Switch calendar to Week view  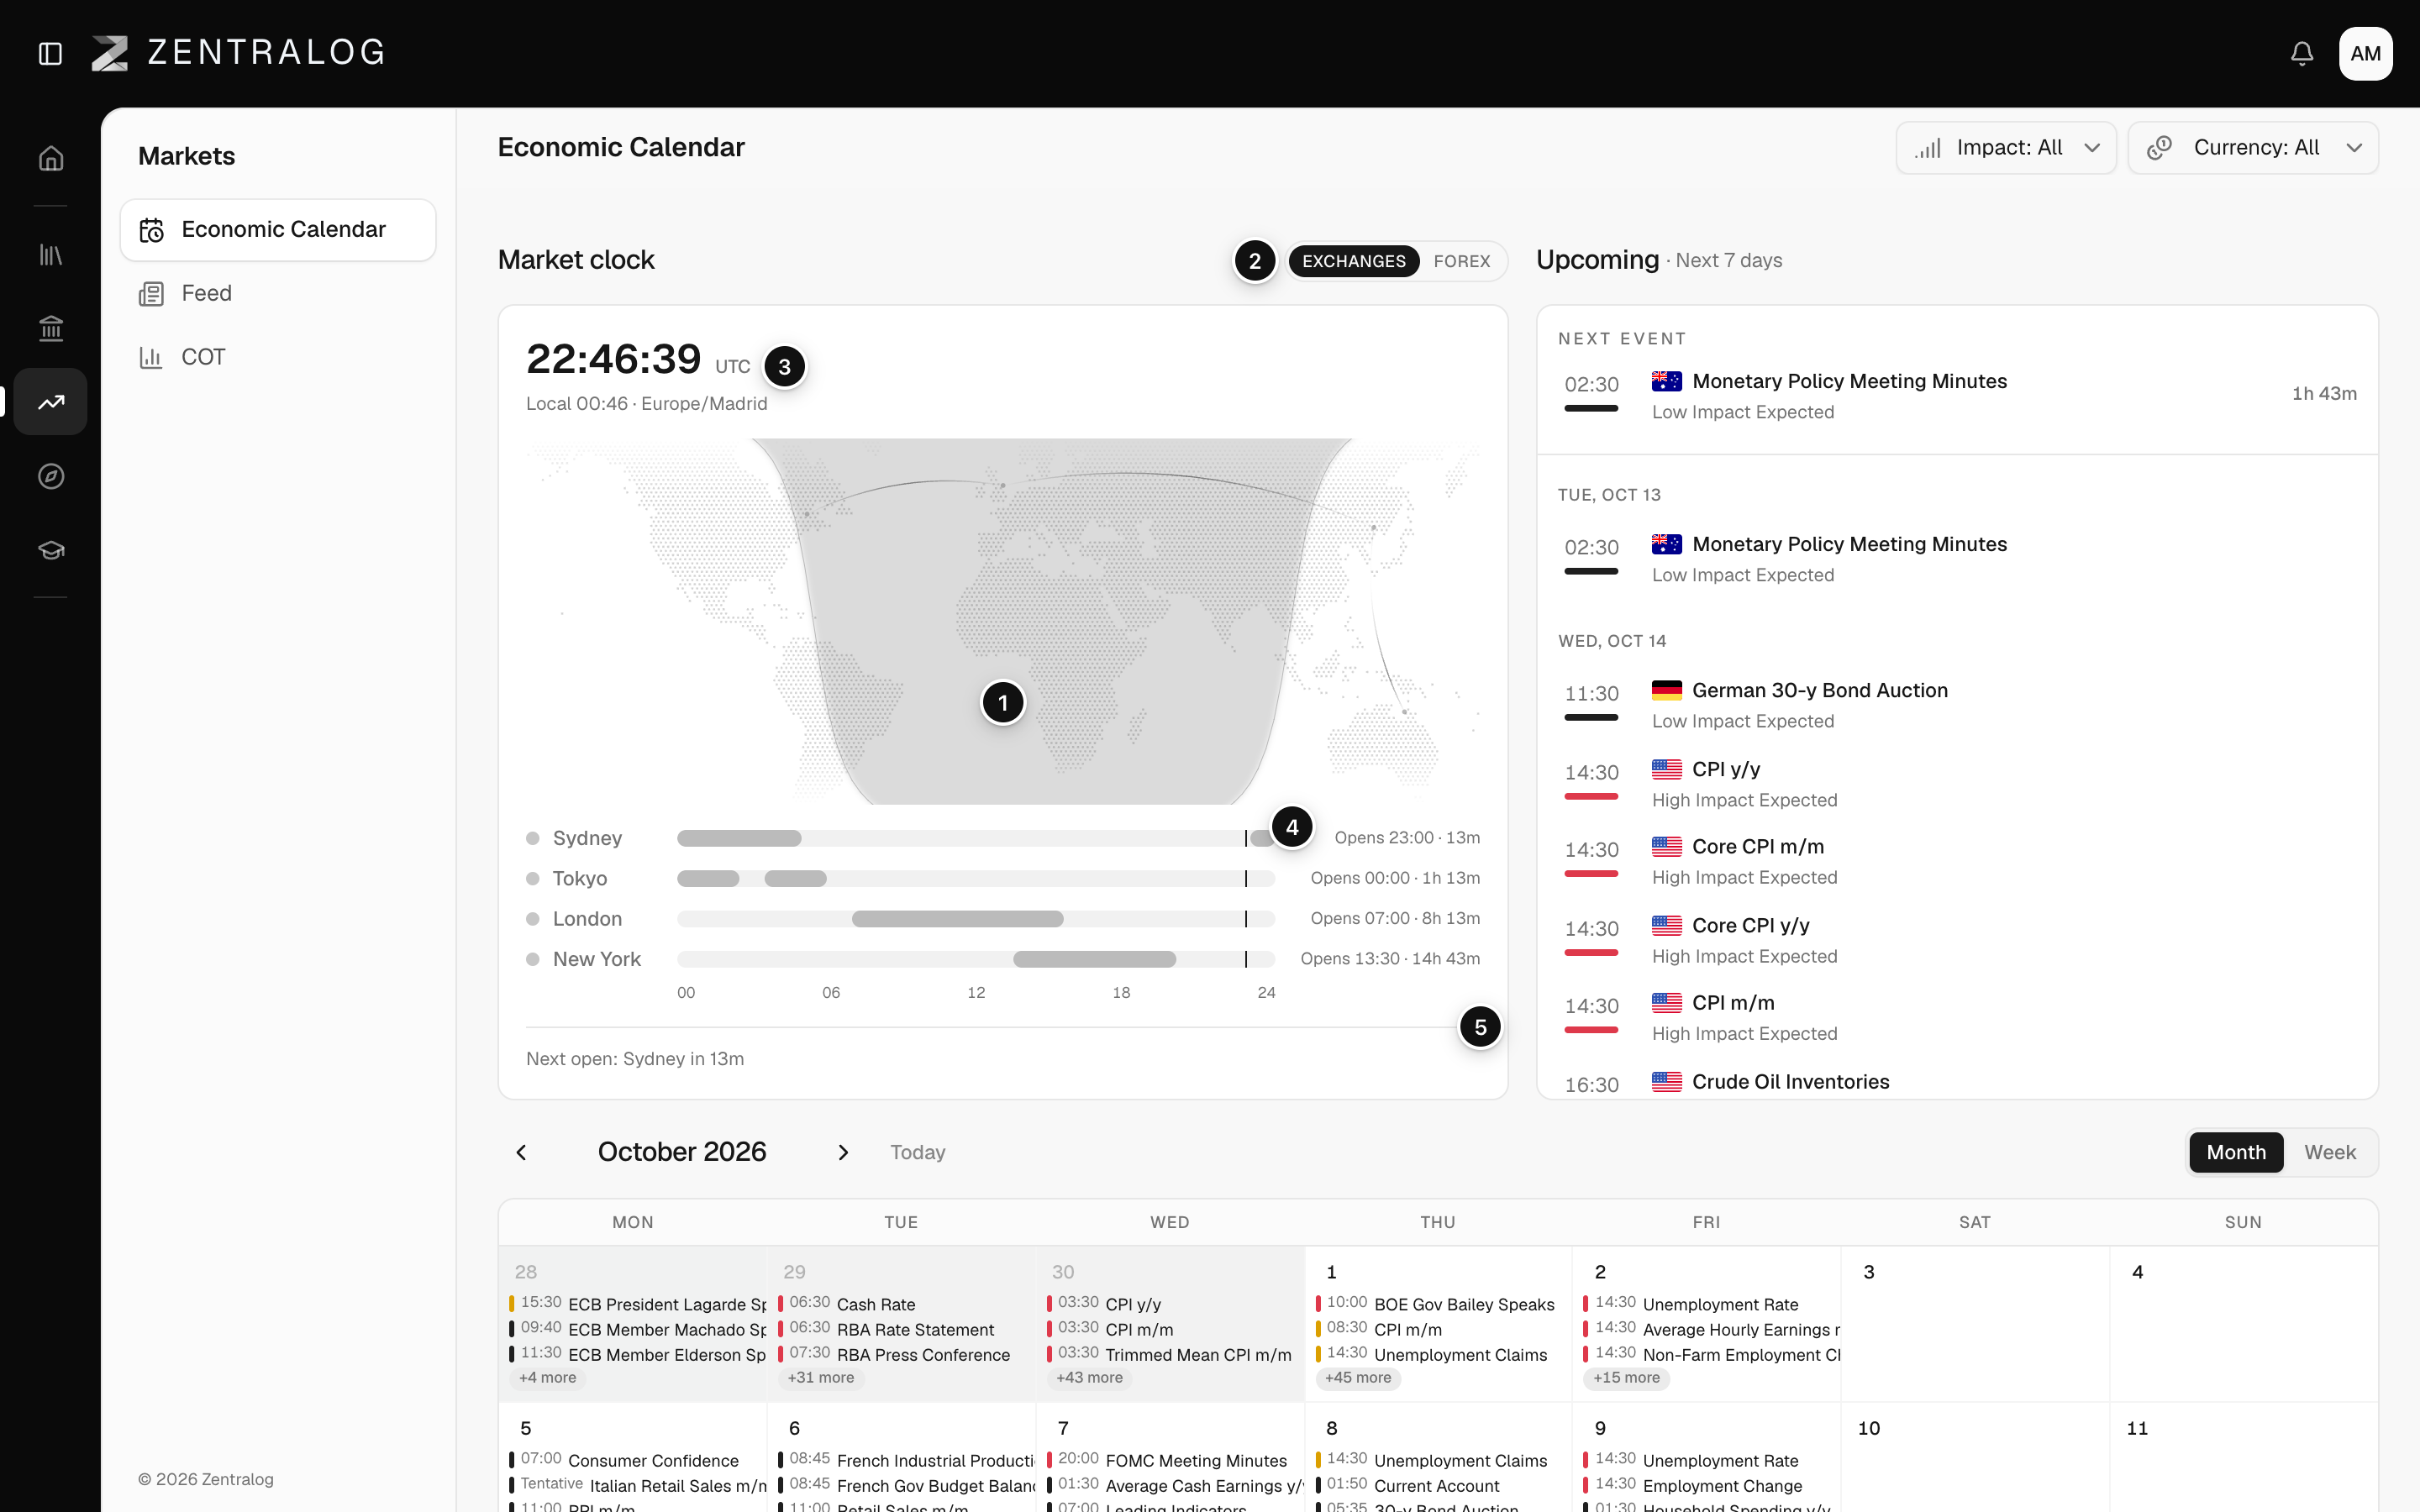pyautogui.click(x=2329, y=1152)
